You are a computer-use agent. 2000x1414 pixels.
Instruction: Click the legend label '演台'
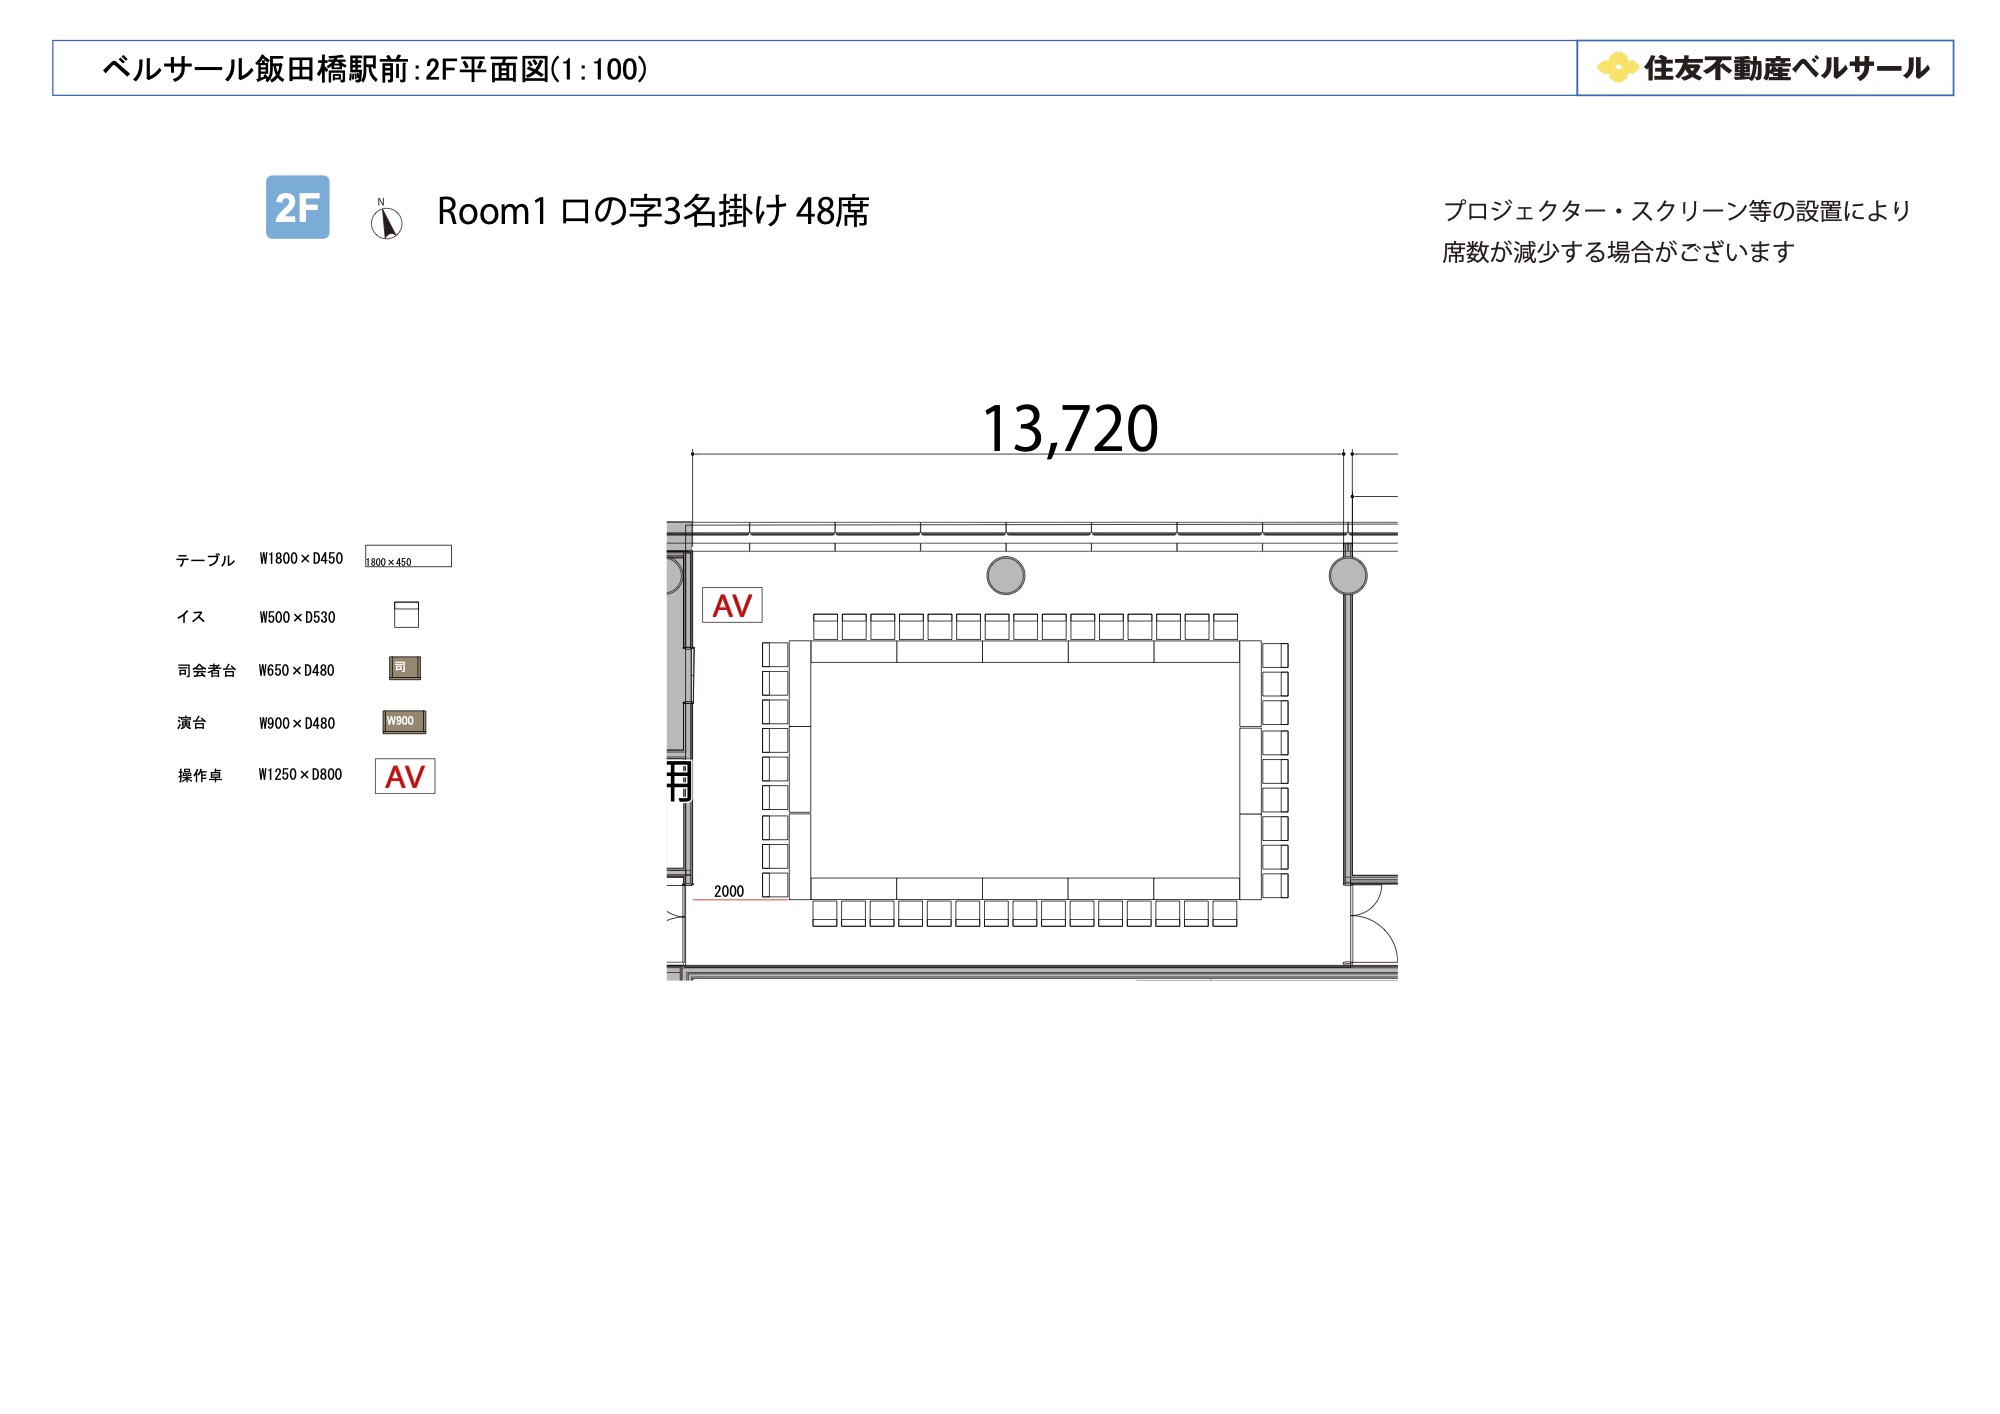coord(192,722)
